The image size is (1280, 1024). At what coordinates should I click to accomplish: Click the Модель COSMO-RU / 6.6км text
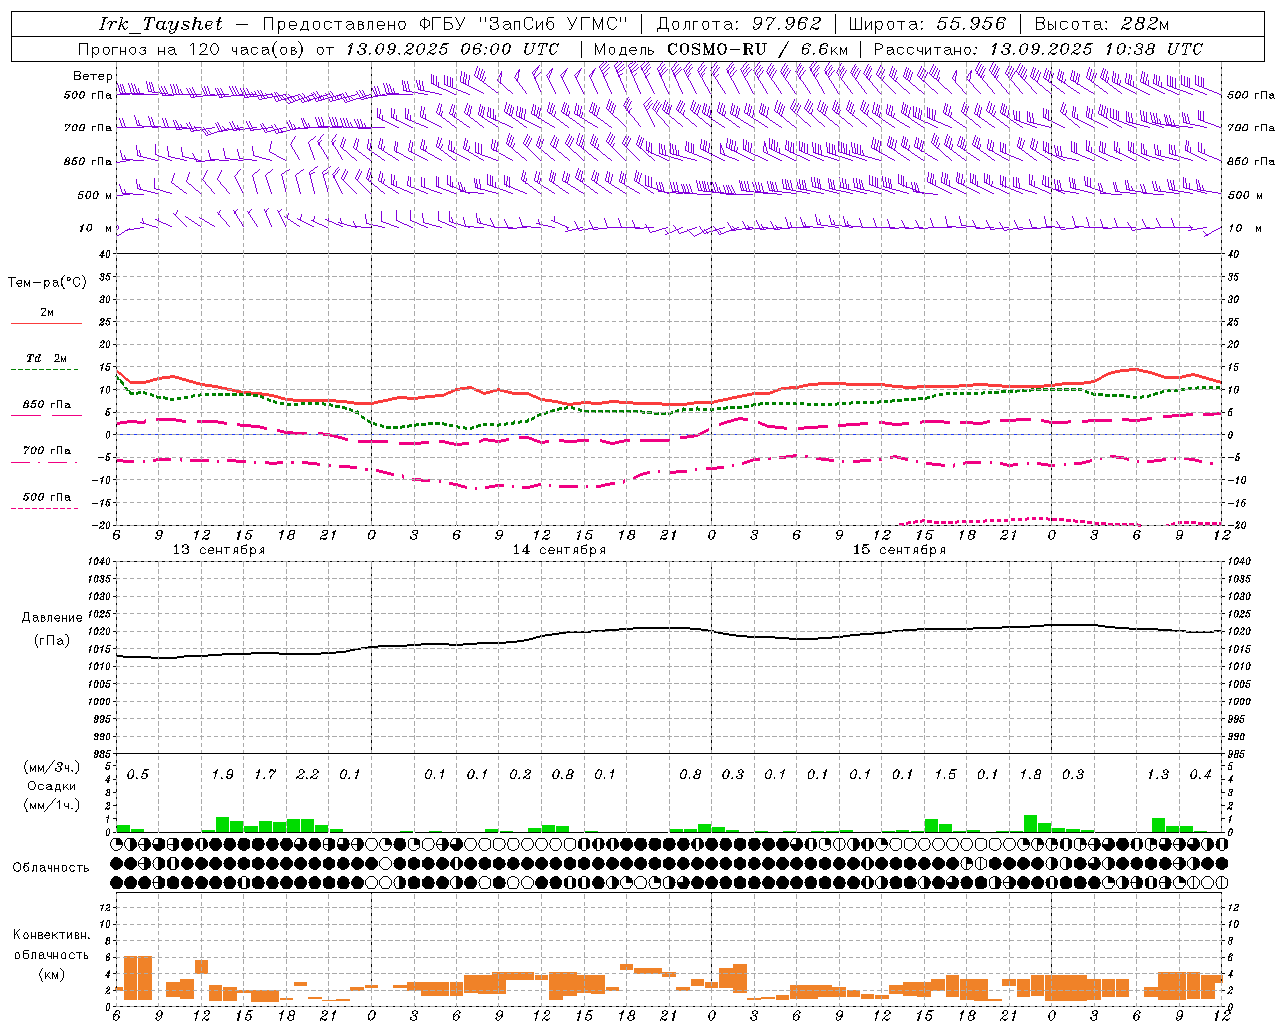tap(720, 49)
